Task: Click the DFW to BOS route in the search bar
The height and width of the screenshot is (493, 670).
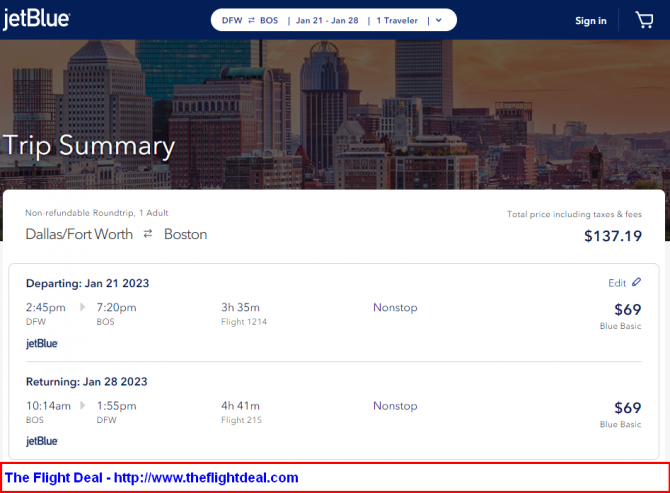Action: point(250,21)
